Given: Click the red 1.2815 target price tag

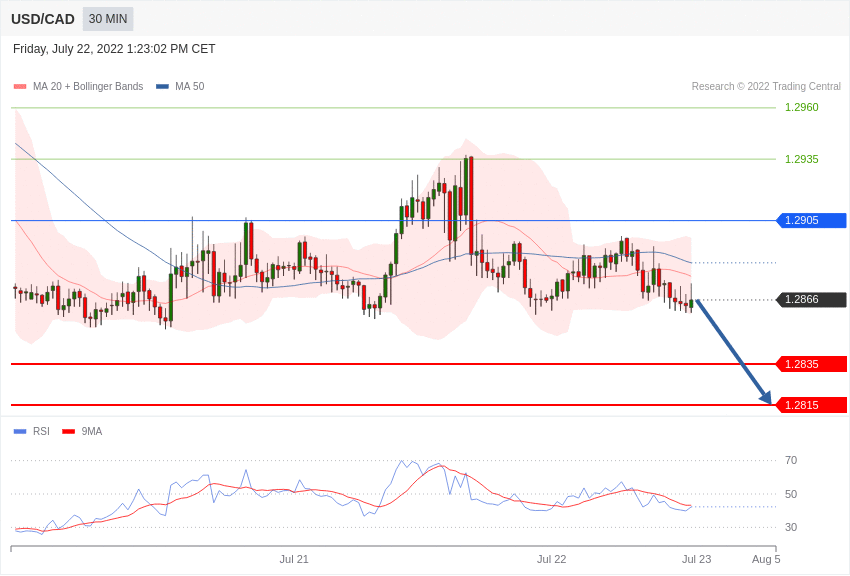Looking at the screenshot, I should pyautogui.click(x=812, y=405).
